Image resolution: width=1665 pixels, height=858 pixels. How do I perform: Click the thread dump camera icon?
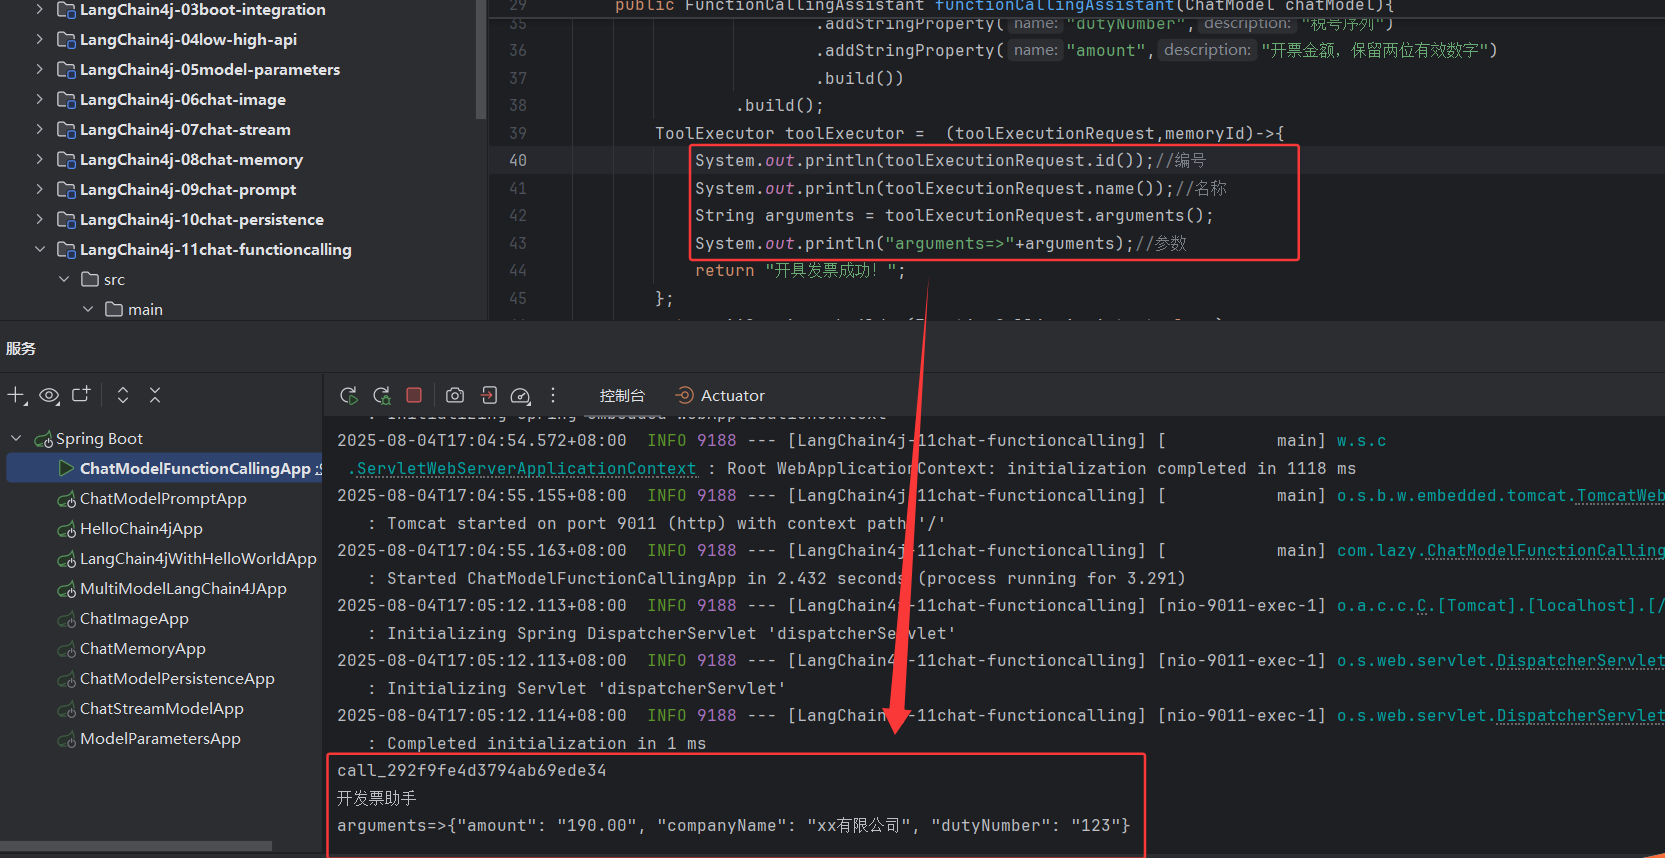point(455,396)
